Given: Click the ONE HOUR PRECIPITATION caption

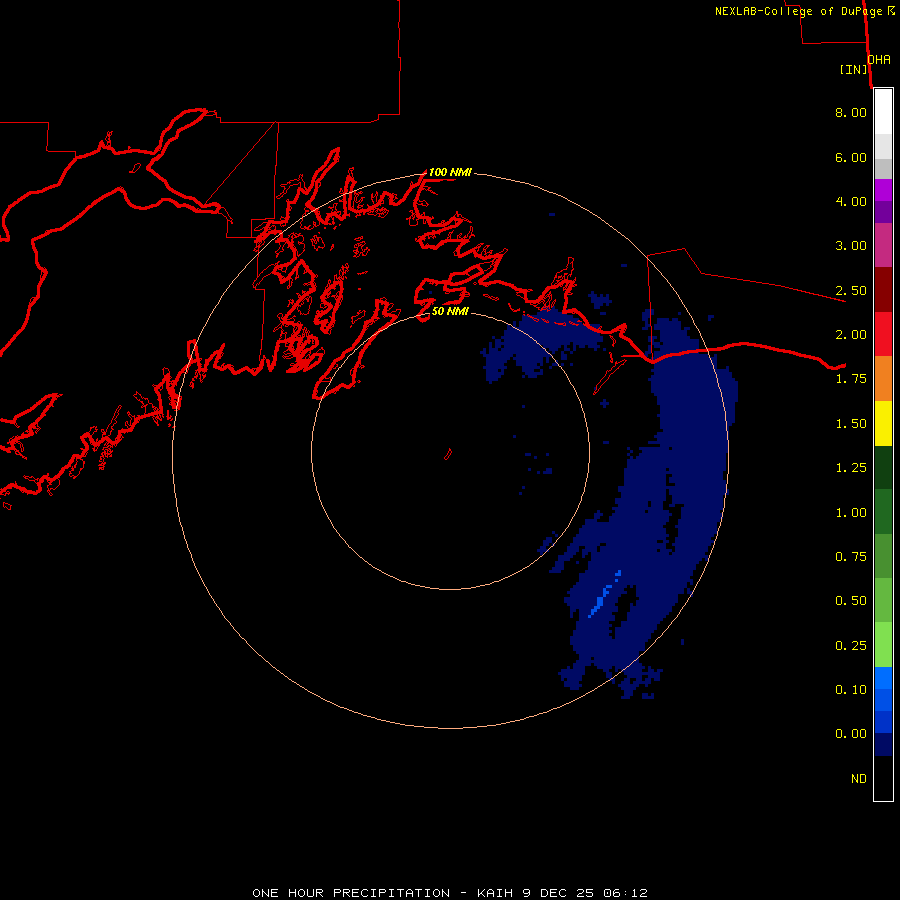Looking at the screenshot, I should pyautogui.click(x=351, y=893).
